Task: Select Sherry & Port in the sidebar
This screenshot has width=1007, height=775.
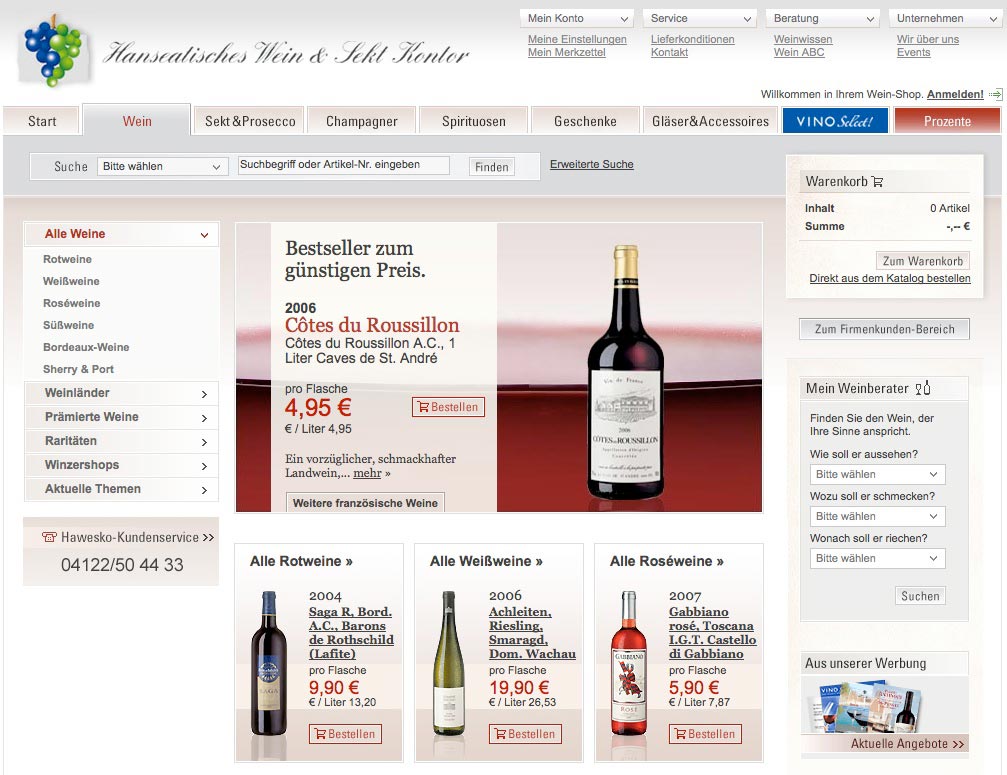Action: tap(78, 369)
